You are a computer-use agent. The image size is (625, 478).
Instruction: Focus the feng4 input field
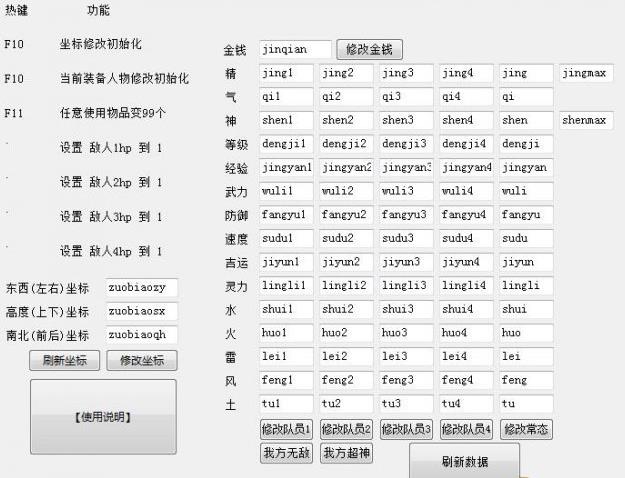click(x=466, y=380)
